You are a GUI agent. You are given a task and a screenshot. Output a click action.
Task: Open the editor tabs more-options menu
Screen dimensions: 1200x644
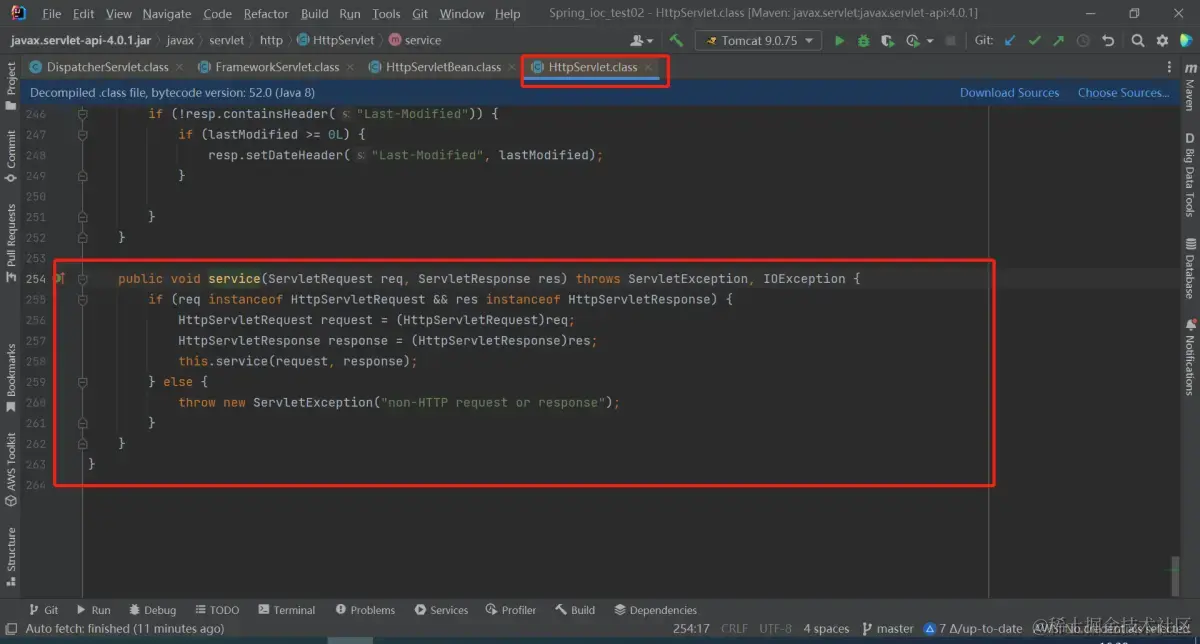[x=1169, y=67]
